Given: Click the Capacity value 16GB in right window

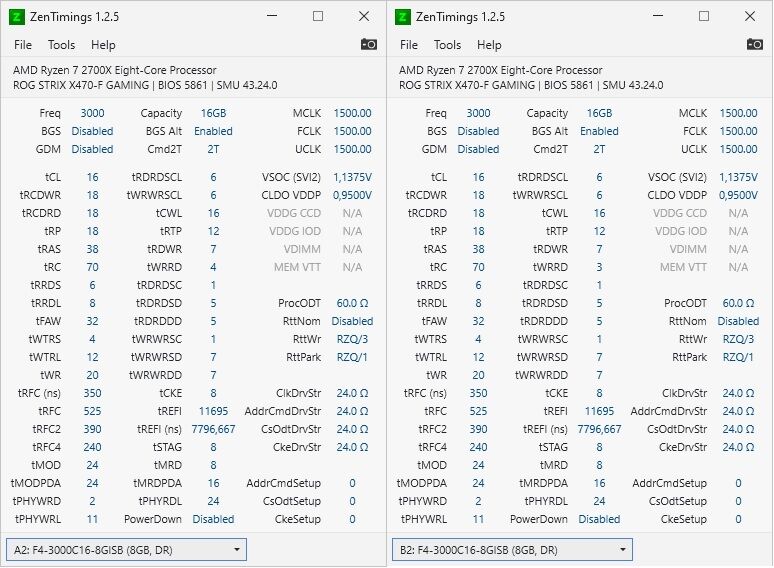Looking at the screenshot, I should 599,113.
